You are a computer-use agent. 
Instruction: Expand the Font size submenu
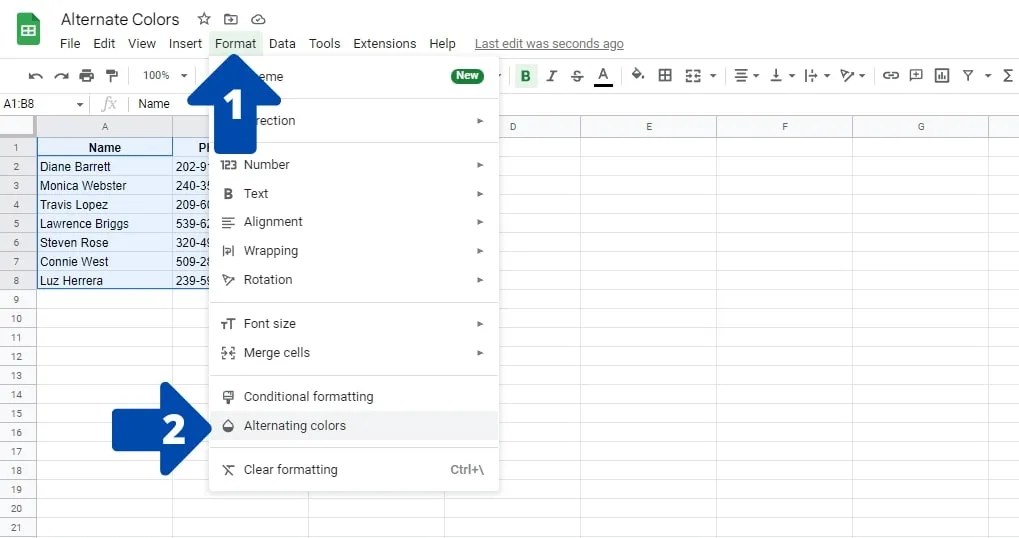(354, 324)
